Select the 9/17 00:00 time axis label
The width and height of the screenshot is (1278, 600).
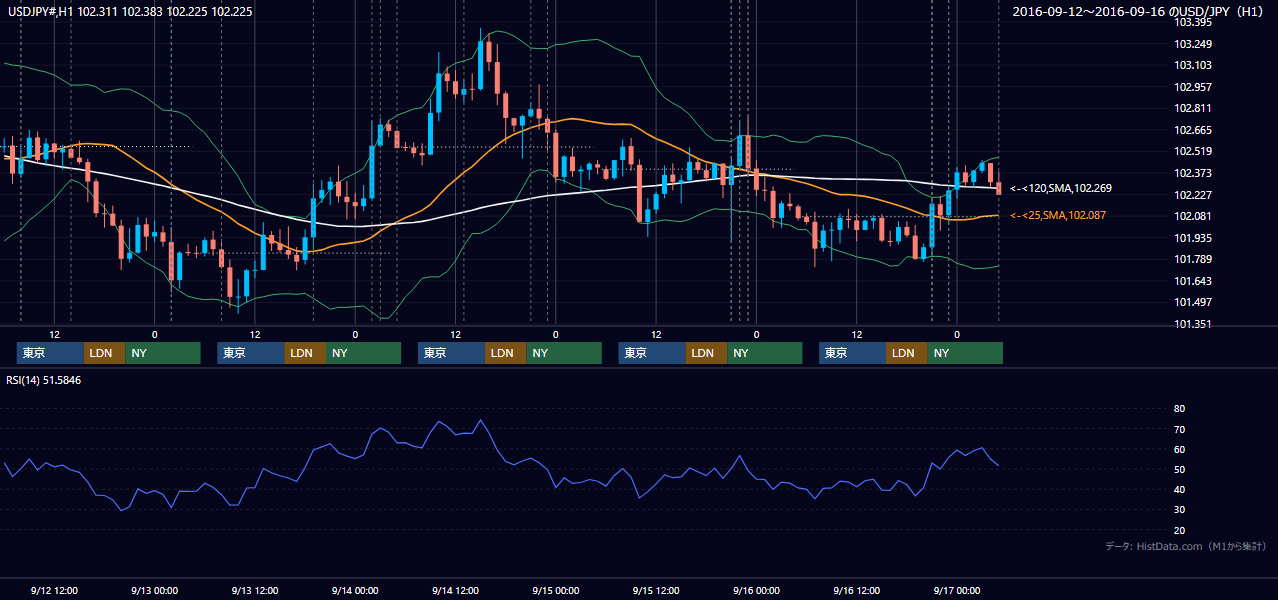click(x=957, y=591)
